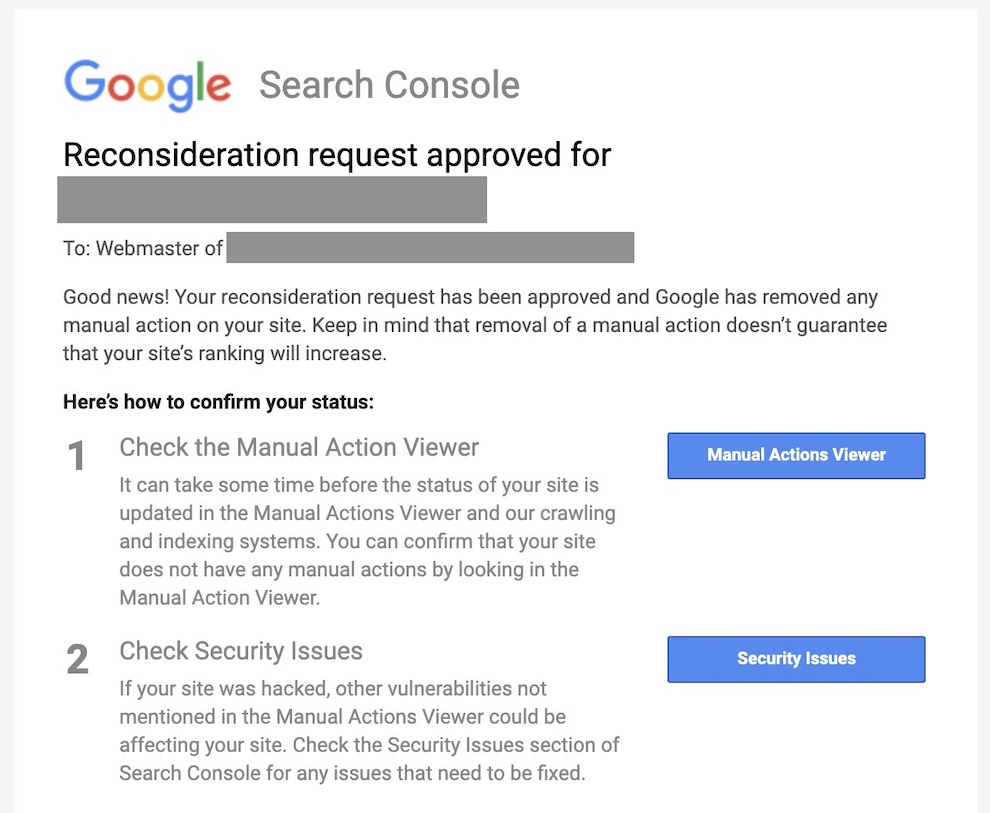Click the redacted box after 'Webmaster of'
Image resolution: width=990 pixels, height=813 pixels.
point(430,248)
